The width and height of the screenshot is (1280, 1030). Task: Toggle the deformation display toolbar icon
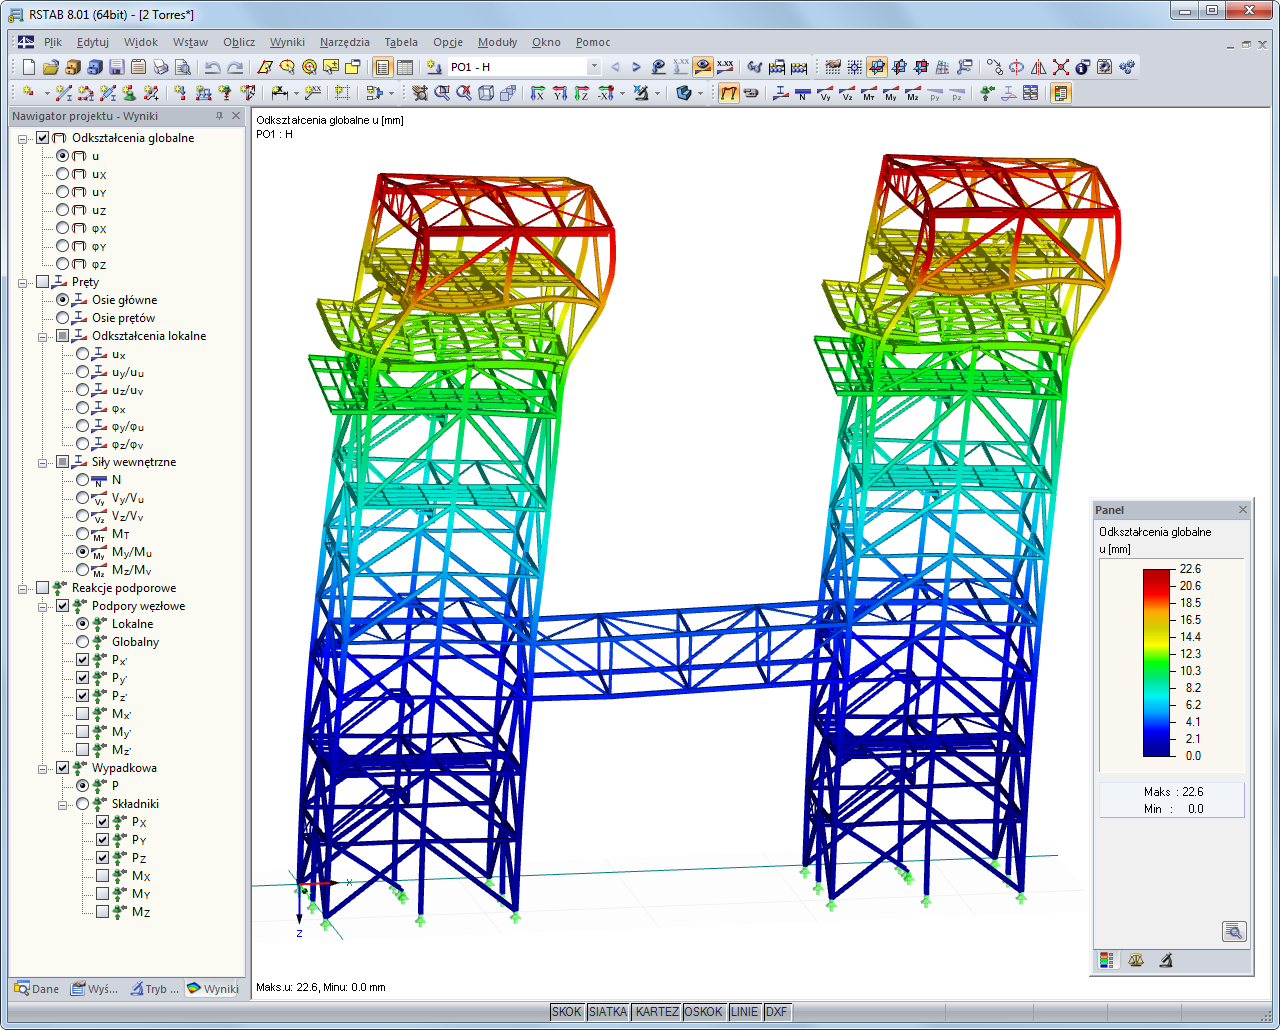click(729, 93)
